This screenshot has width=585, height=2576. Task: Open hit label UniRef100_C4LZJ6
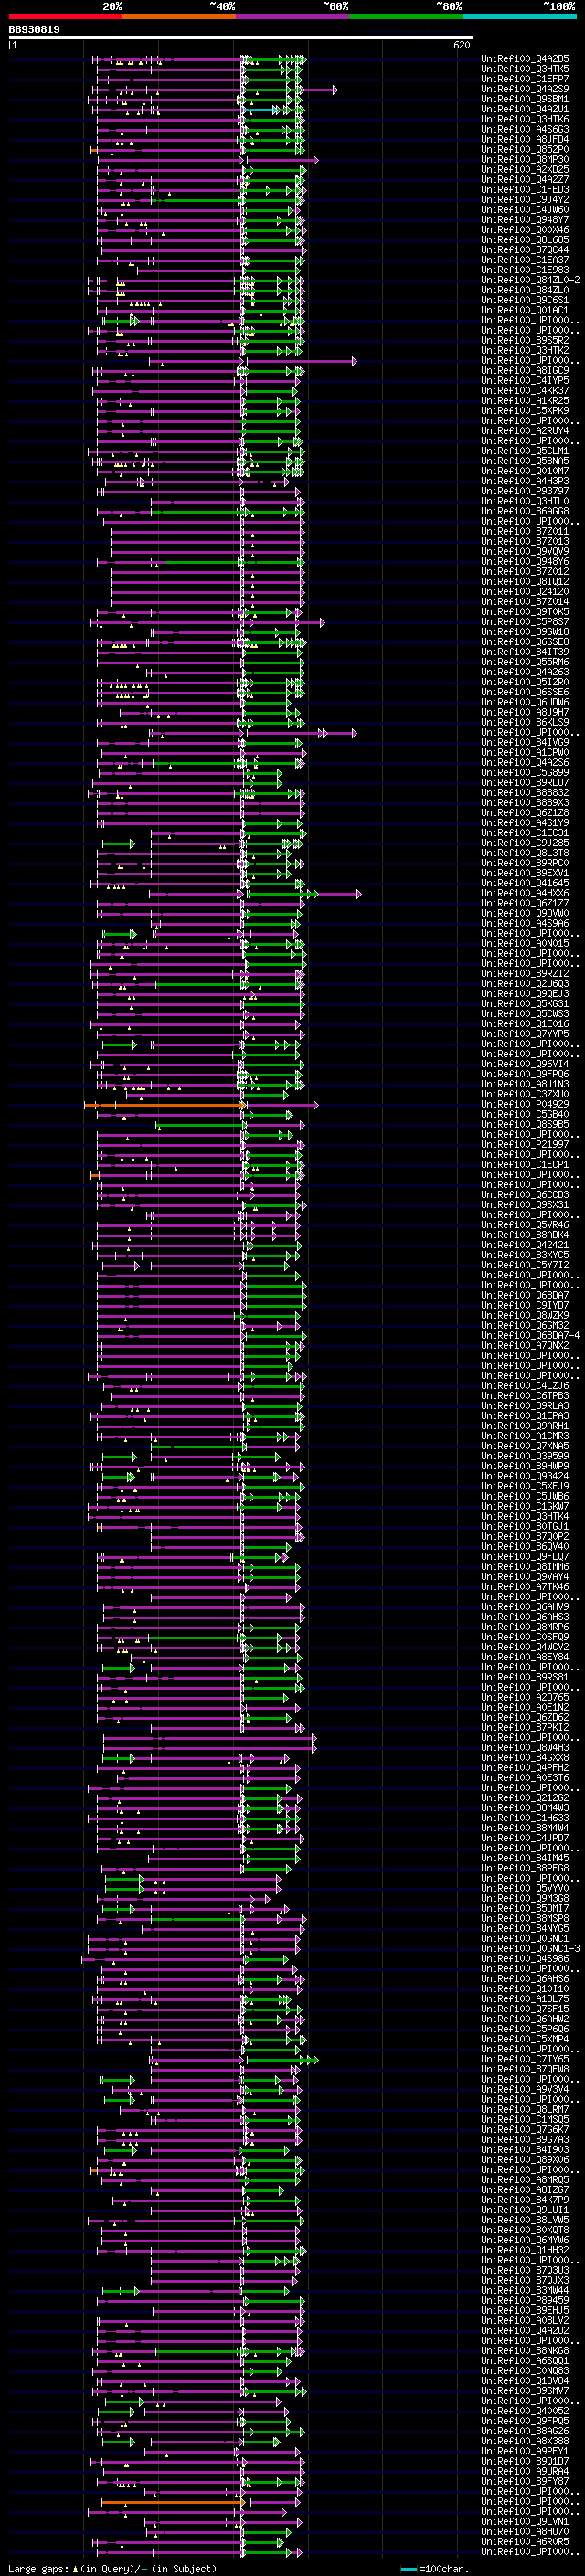525,1386
